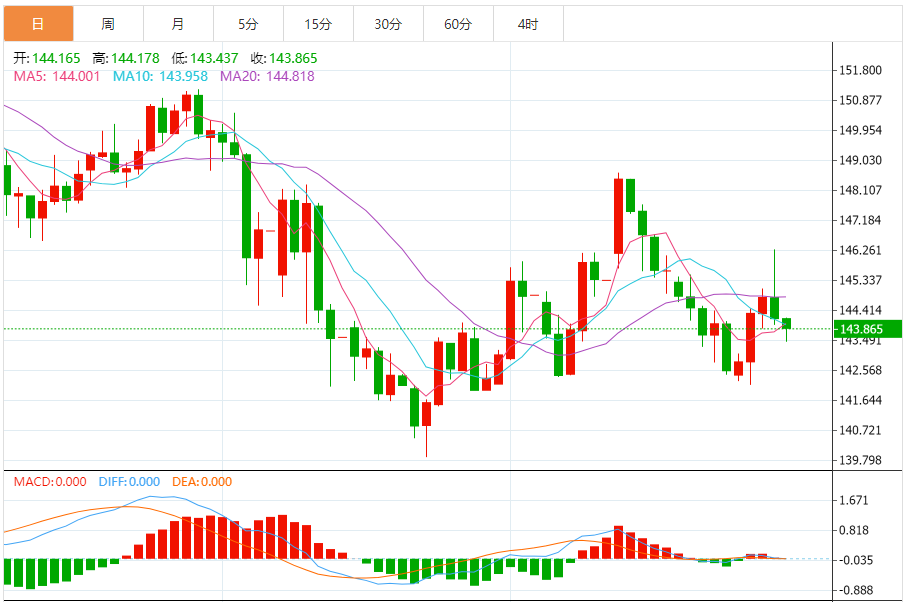Click the 1.671 MACD axis label
The width and height of the screenshot is (909, 602).
(x=853, y=500)
